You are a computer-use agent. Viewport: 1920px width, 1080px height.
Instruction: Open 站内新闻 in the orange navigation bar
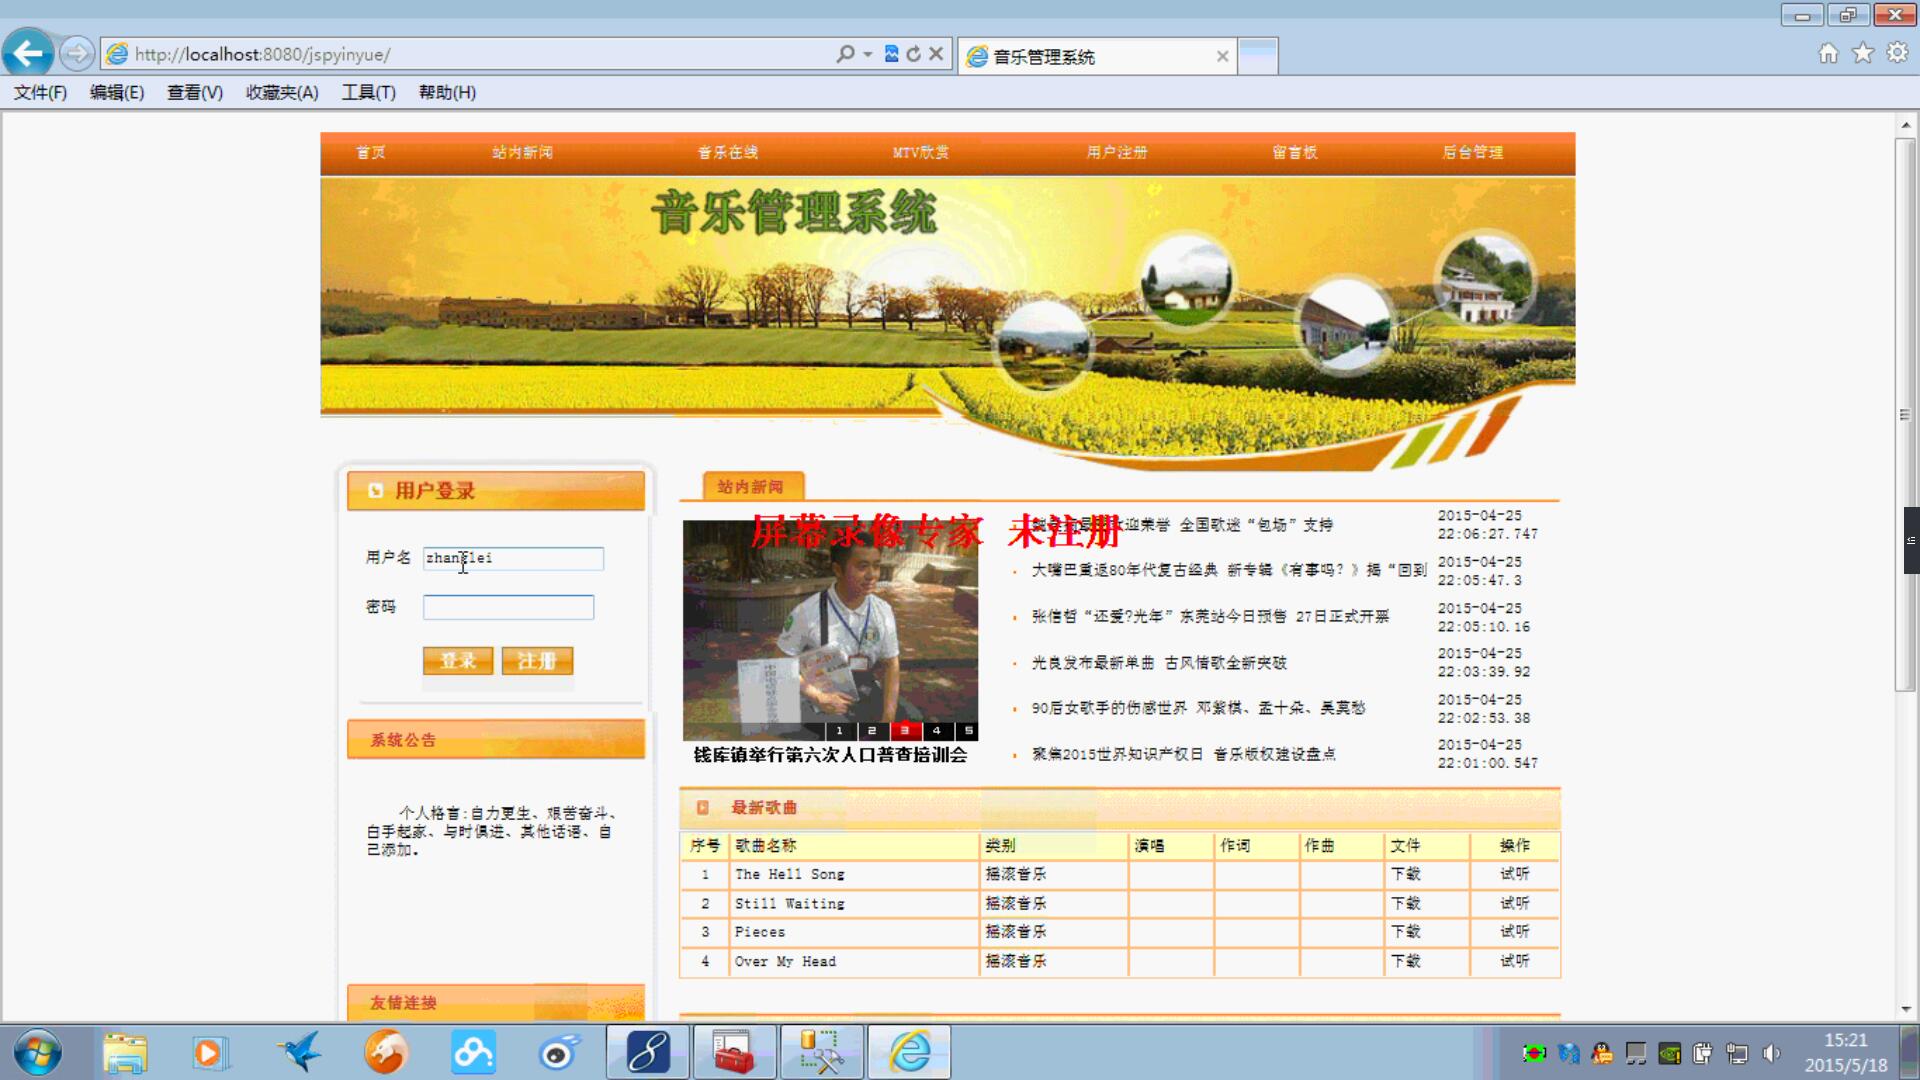pos(522,152)
